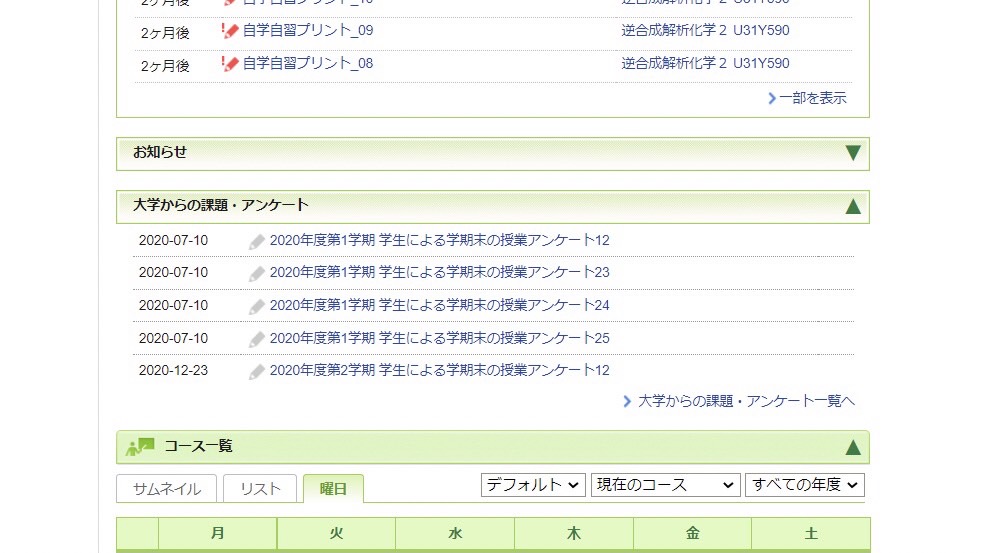983x553 pixels.
Task: Click the red pencil icon beside 自学自習プリント_09
Action: click(x=230, y=31)
